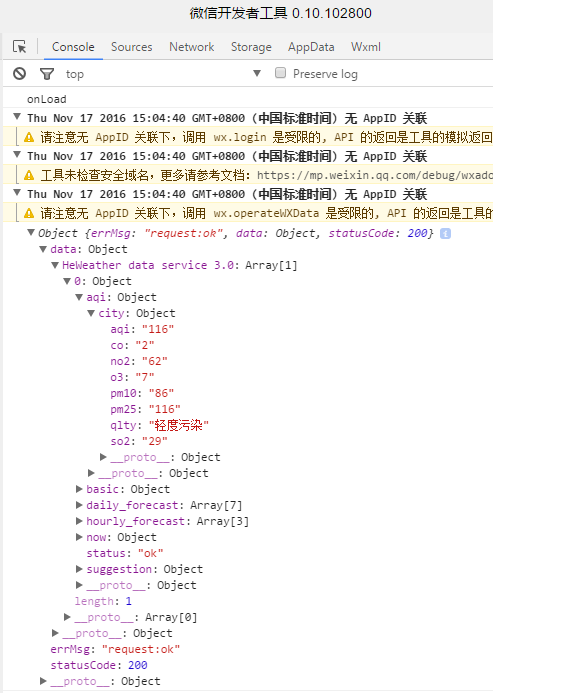574x693 pixels.
Task: Click warning icon on security domain message
Action: 29,175
